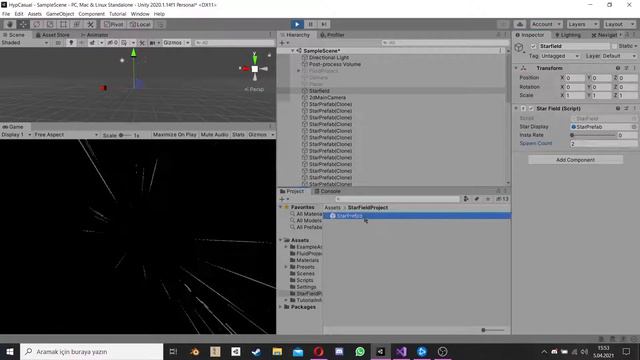Open Transform component preset icon
Screen dimensions: 640x360
pos(626,68)
